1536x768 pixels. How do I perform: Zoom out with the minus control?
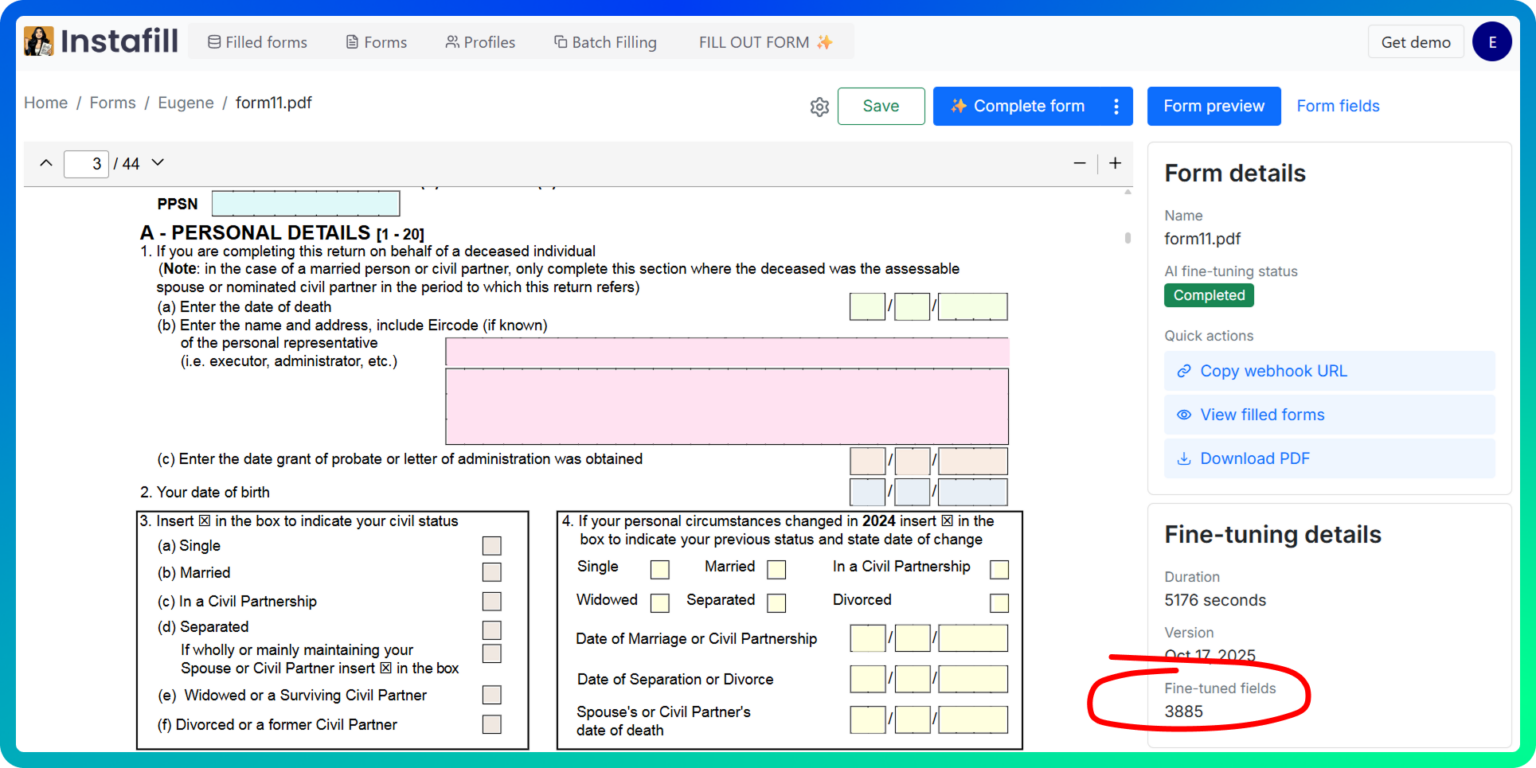tap(1079, 163)
